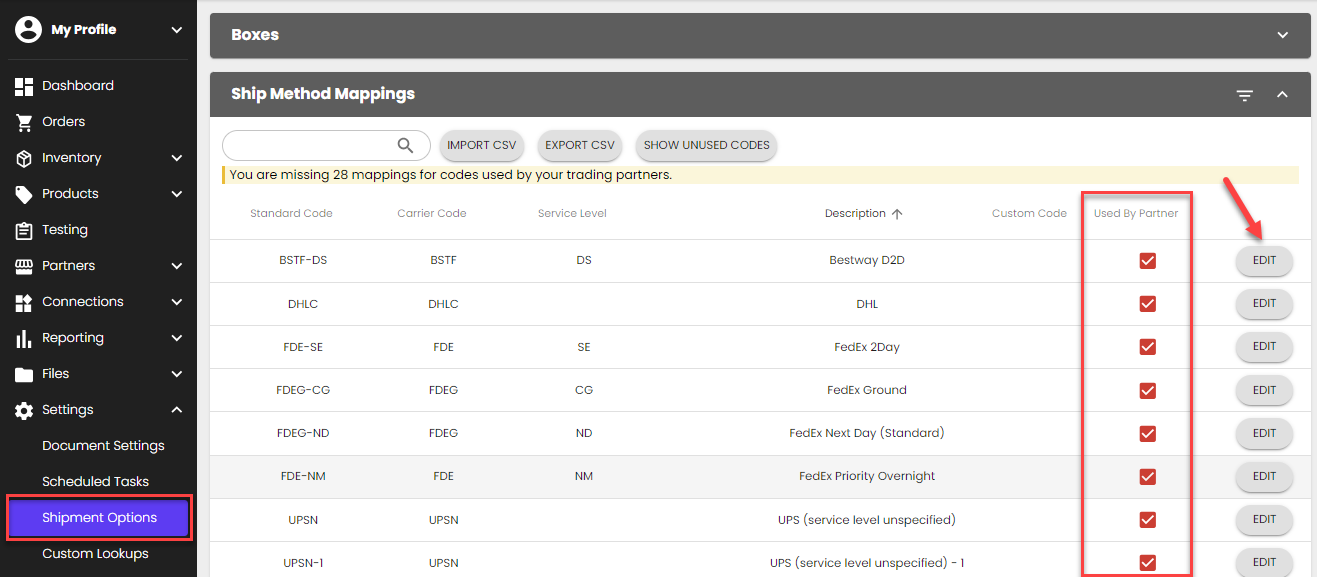Click the Dashboard grid icon in sidebar
1317x577 pixels.
click(24, 86)
